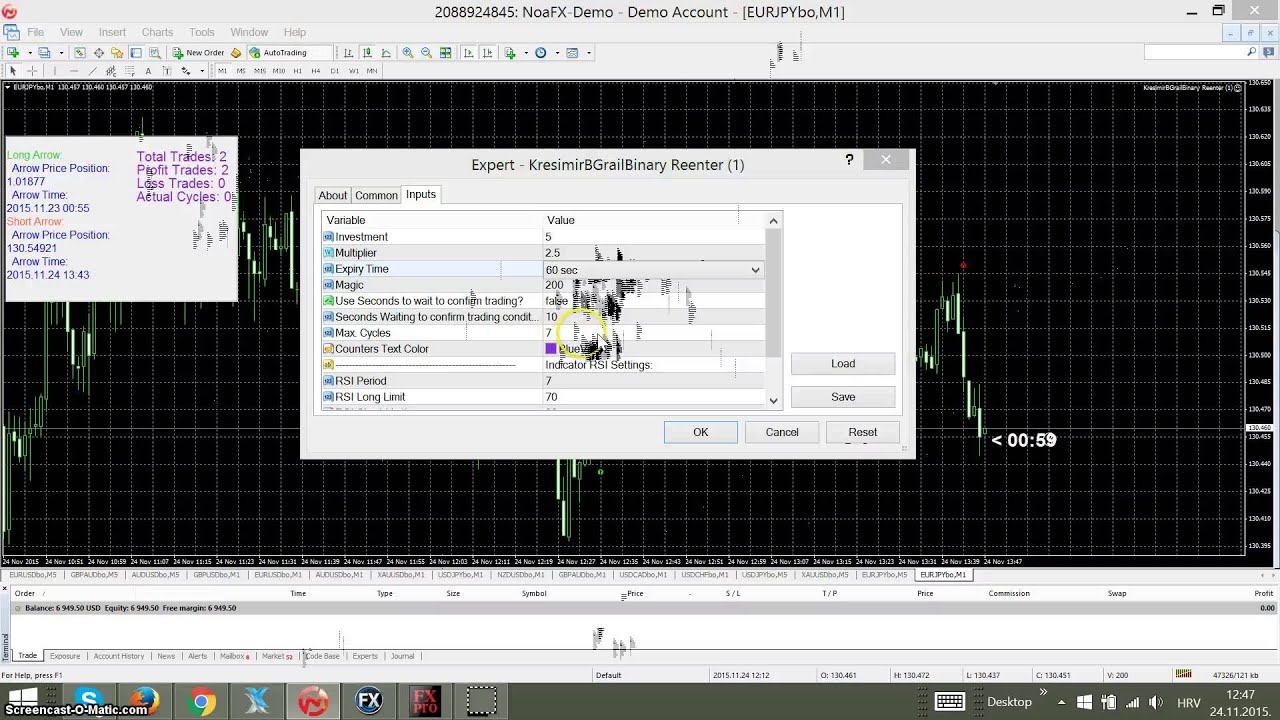
Task: Load an inputs preset
Action: [x=843, y=364]
